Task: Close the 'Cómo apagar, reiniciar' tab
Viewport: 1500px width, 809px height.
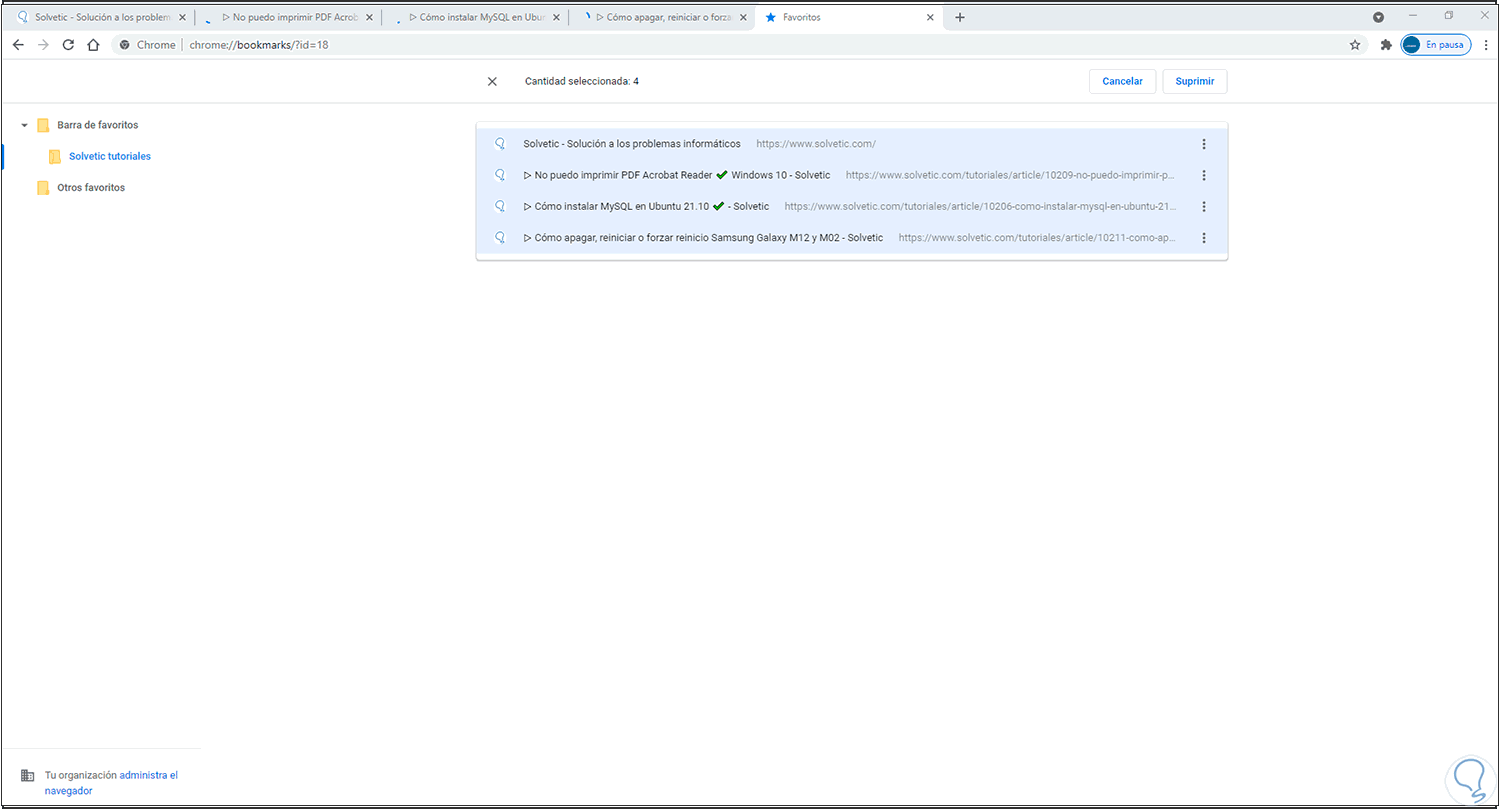Action: click(x=744, y=18)
